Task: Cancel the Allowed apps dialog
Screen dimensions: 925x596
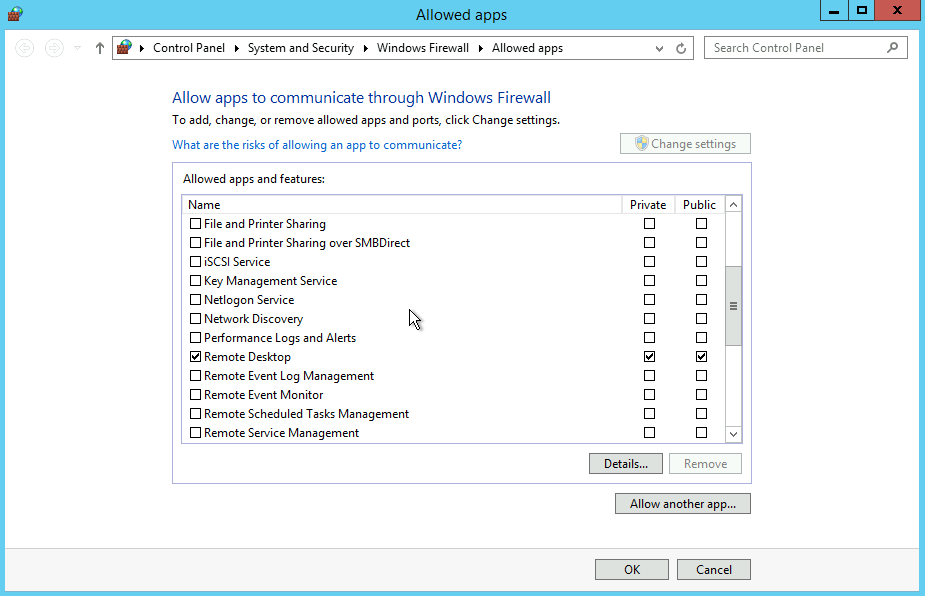Action: click(714, 569)
